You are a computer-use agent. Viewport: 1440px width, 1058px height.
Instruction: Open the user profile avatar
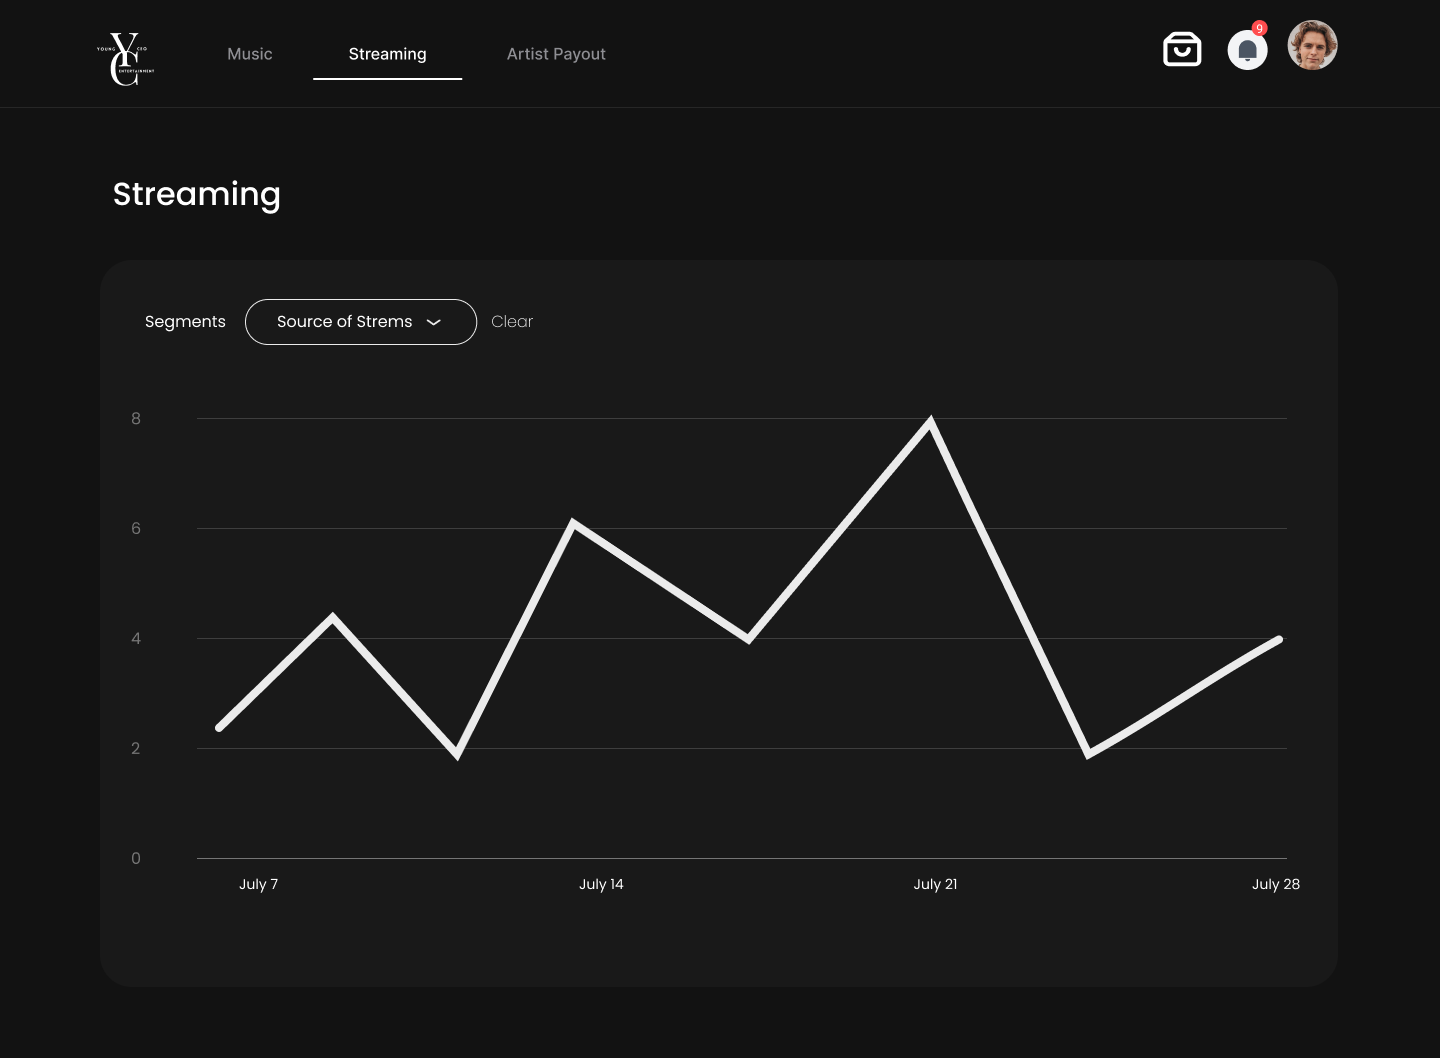1312,46
